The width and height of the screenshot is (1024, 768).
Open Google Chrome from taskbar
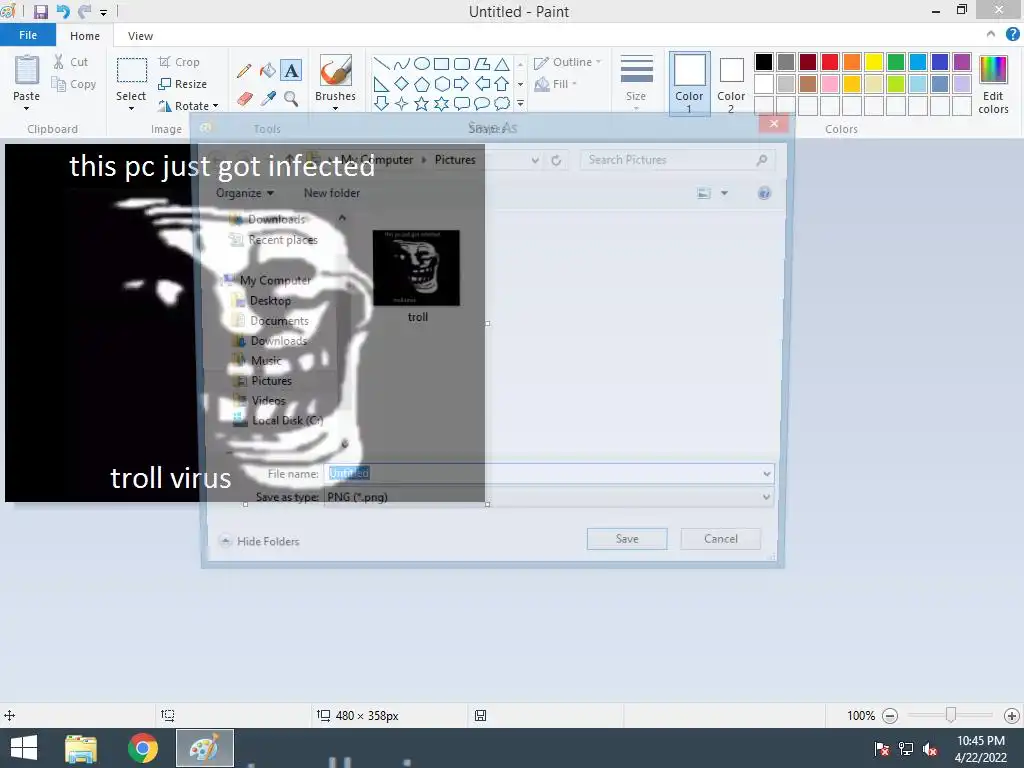click(143, 748)
